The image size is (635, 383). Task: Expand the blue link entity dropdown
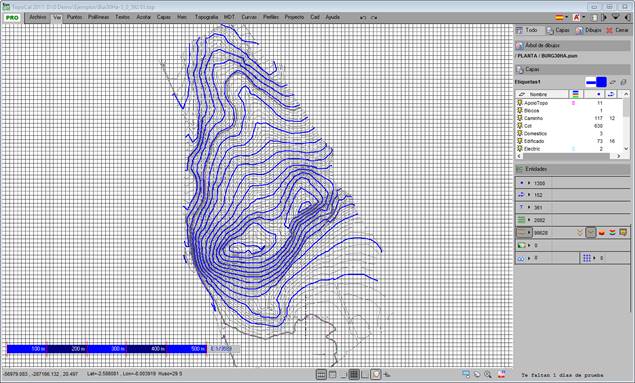click(x=529, y=258)
